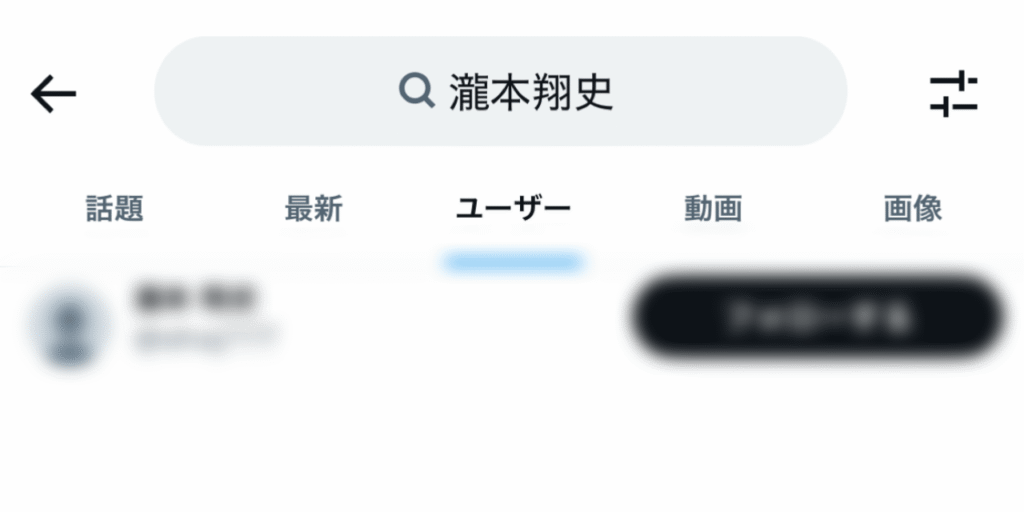Open the 動画 tab
This screenshot has width=1024, height=512.
pyautogui.click(x=713, y=209)
